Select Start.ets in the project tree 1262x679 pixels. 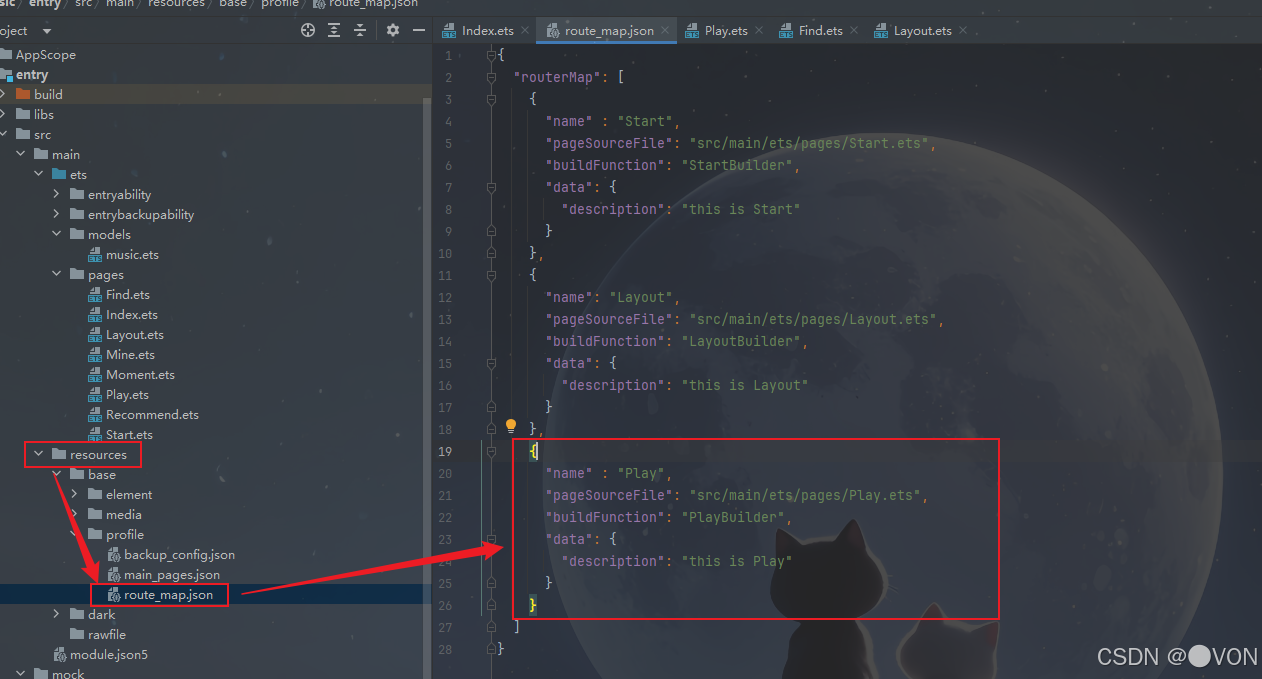[129, 434]
